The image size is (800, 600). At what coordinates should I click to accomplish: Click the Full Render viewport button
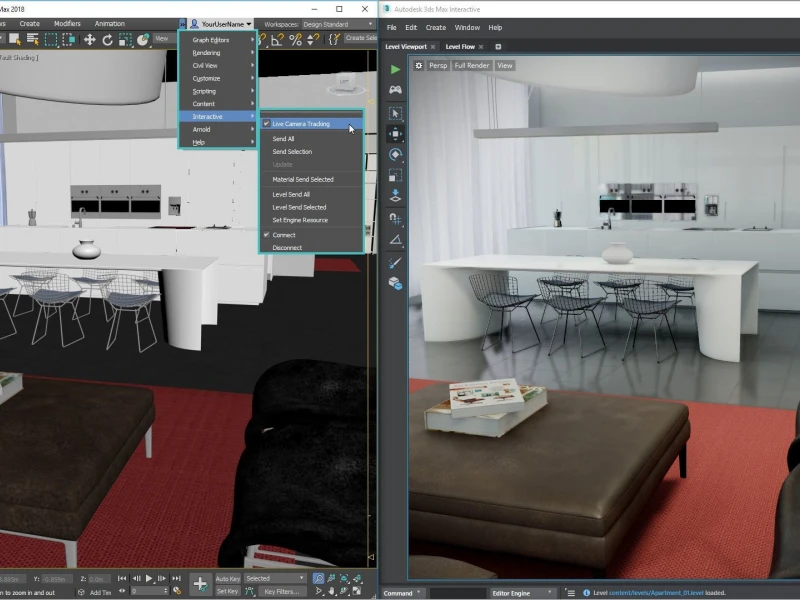(x=471, y=65)
